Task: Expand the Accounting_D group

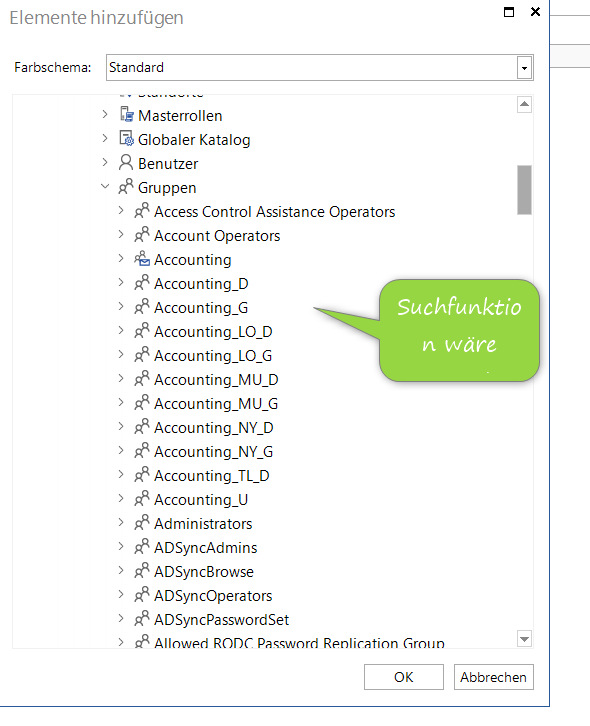Action: click(x=121, y=282)
